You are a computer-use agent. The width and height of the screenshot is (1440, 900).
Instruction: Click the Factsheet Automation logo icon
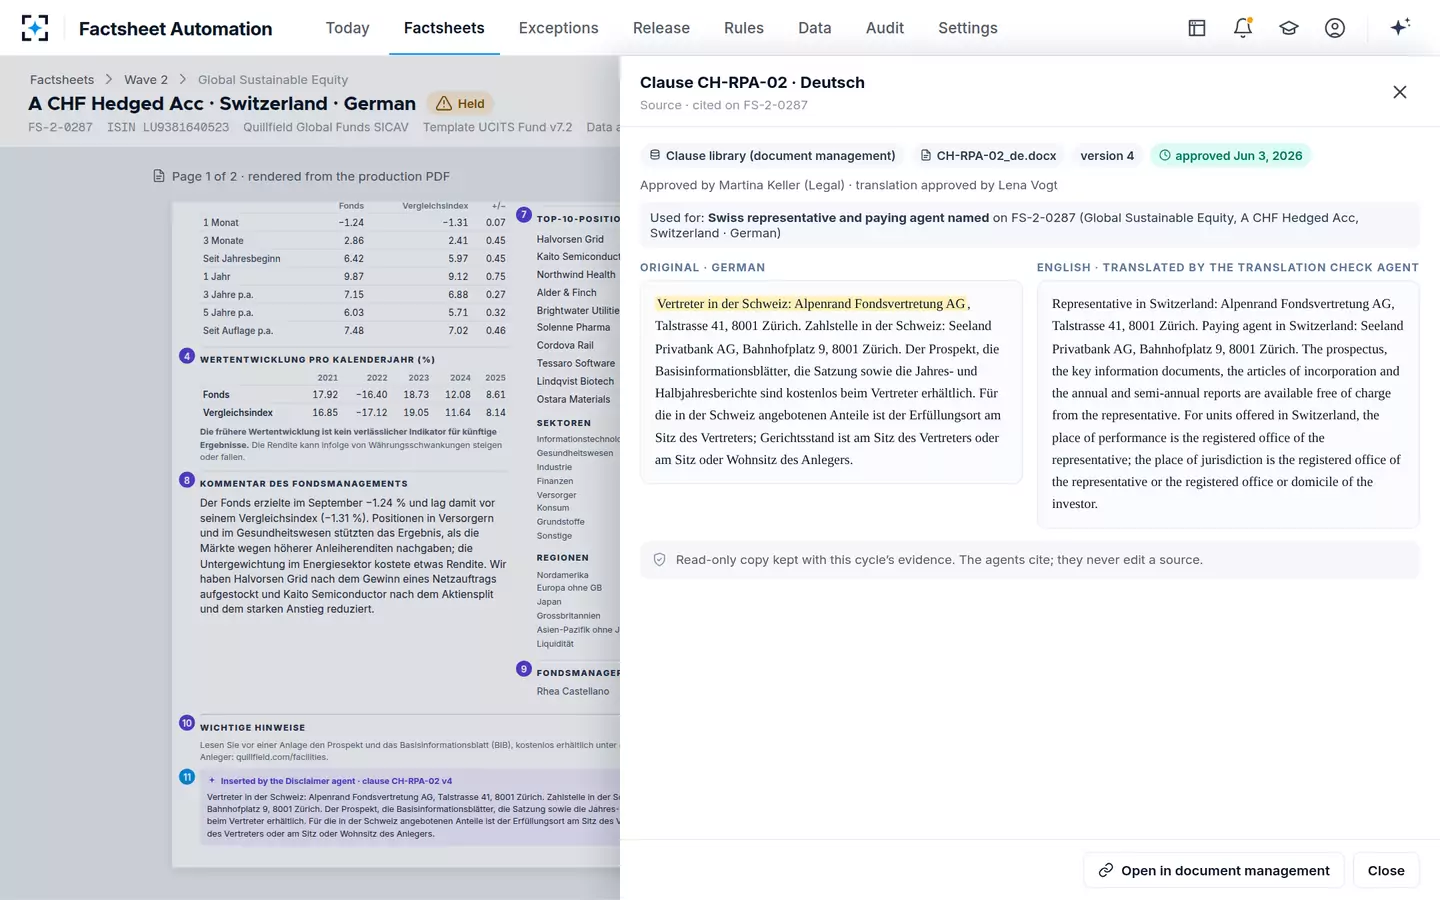pos(35,28)
